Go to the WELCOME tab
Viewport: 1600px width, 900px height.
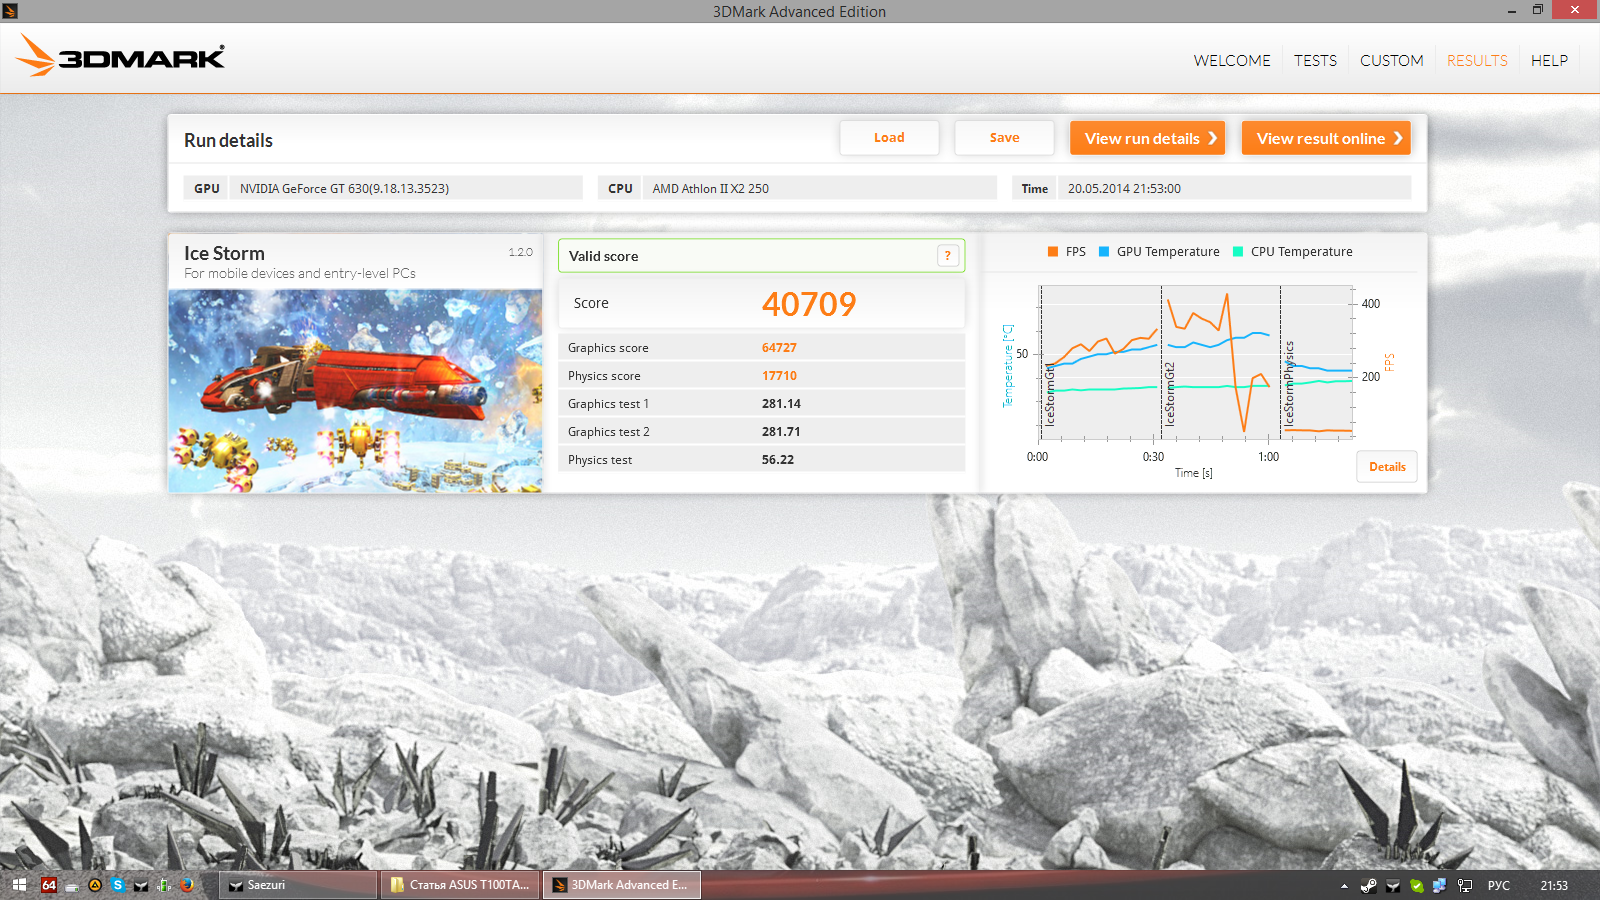(1232, 61)
